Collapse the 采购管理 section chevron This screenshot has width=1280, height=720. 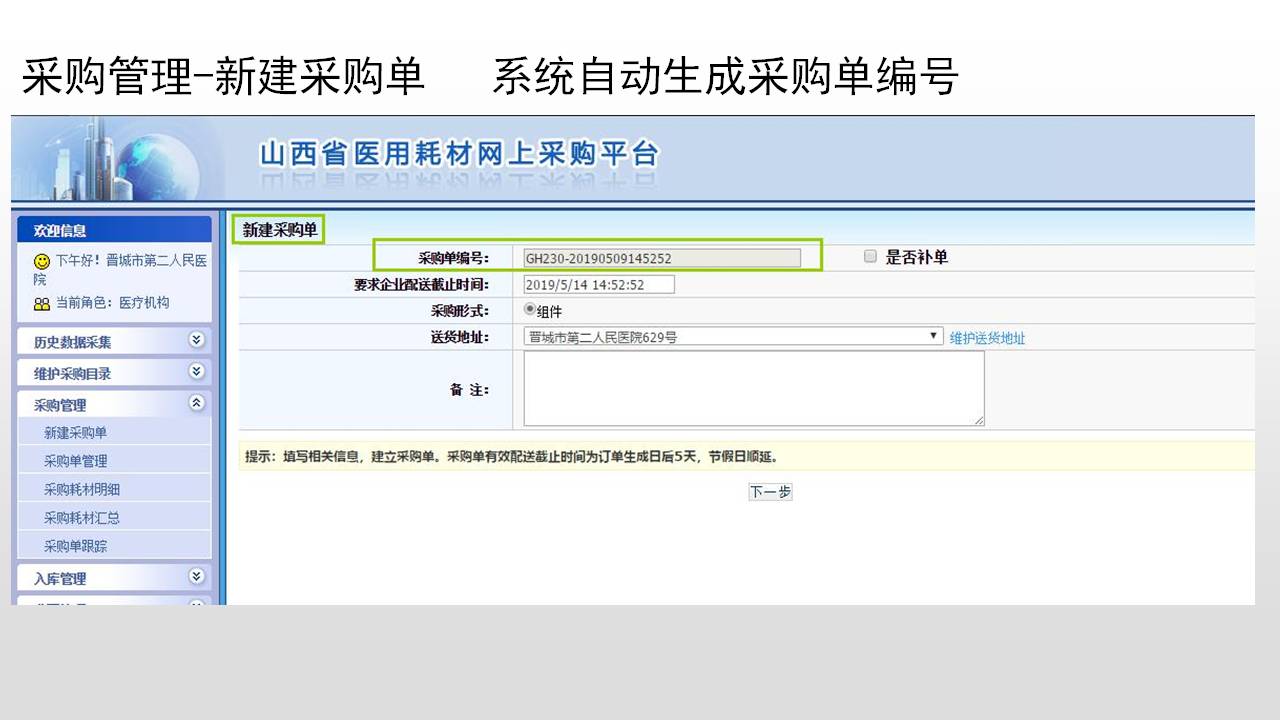196,403
